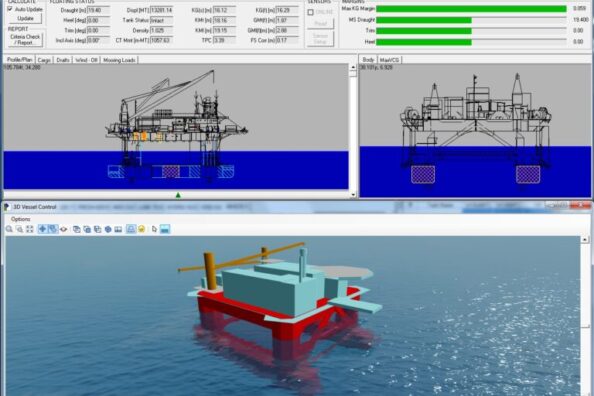This screenshot has width=594, height=396.
Task: Click the blue sphere shading icon
Action: point(108,229)
